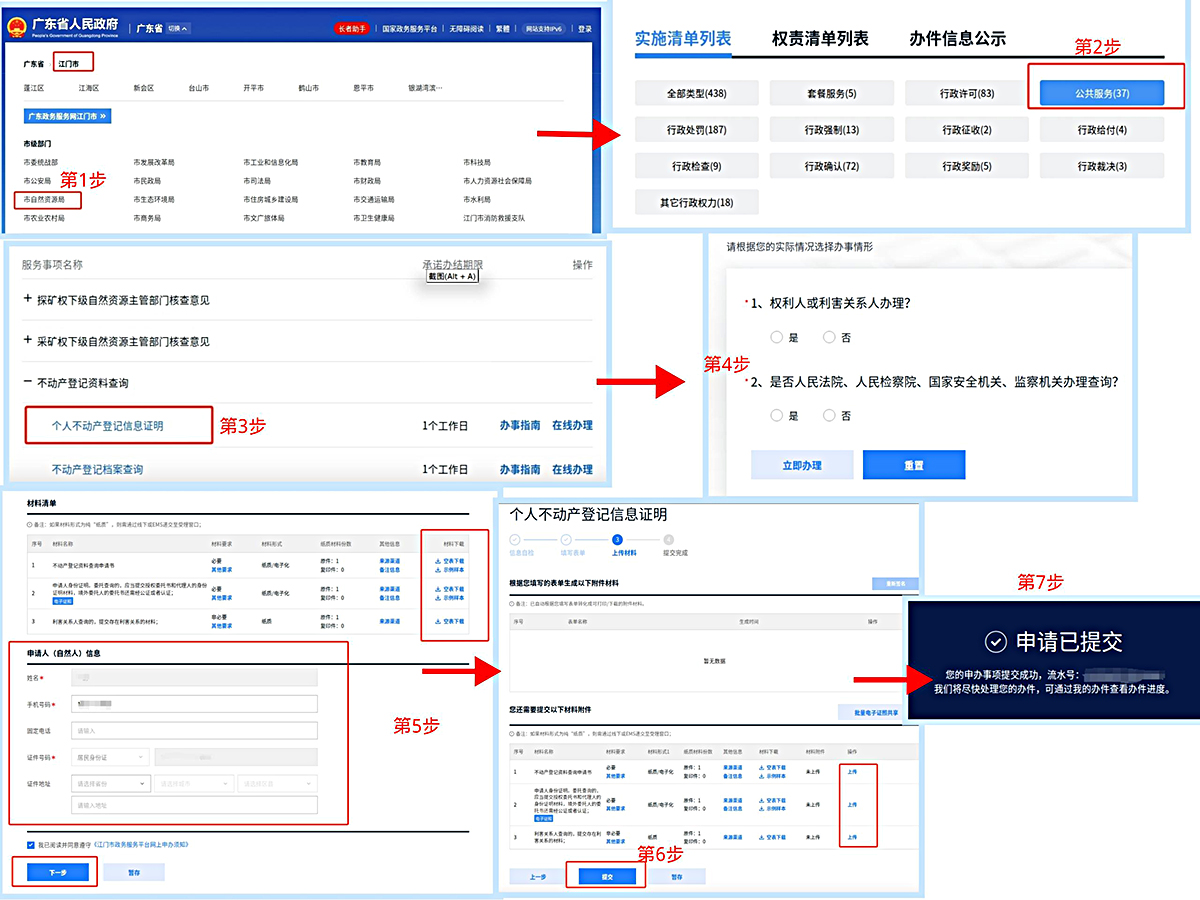Switch to the 权责清单列表 tab
1200x900 pixels.
pos(820,39)
